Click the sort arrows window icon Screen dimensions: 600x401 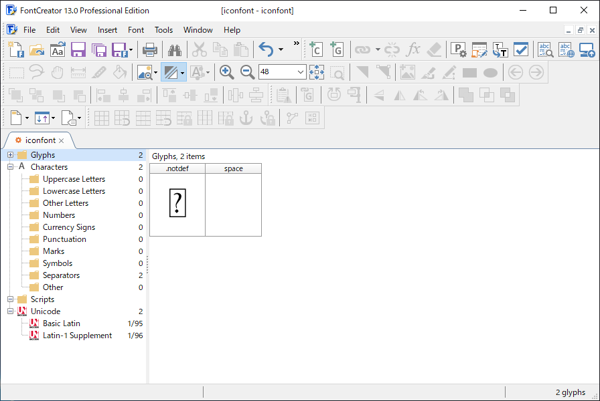pyautogui.click(x=42, y=118)
